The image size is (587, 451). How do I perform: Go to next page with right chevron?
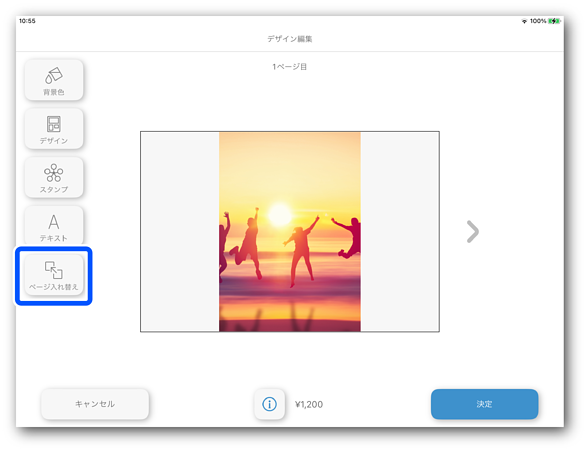click(x=473, y=232)
